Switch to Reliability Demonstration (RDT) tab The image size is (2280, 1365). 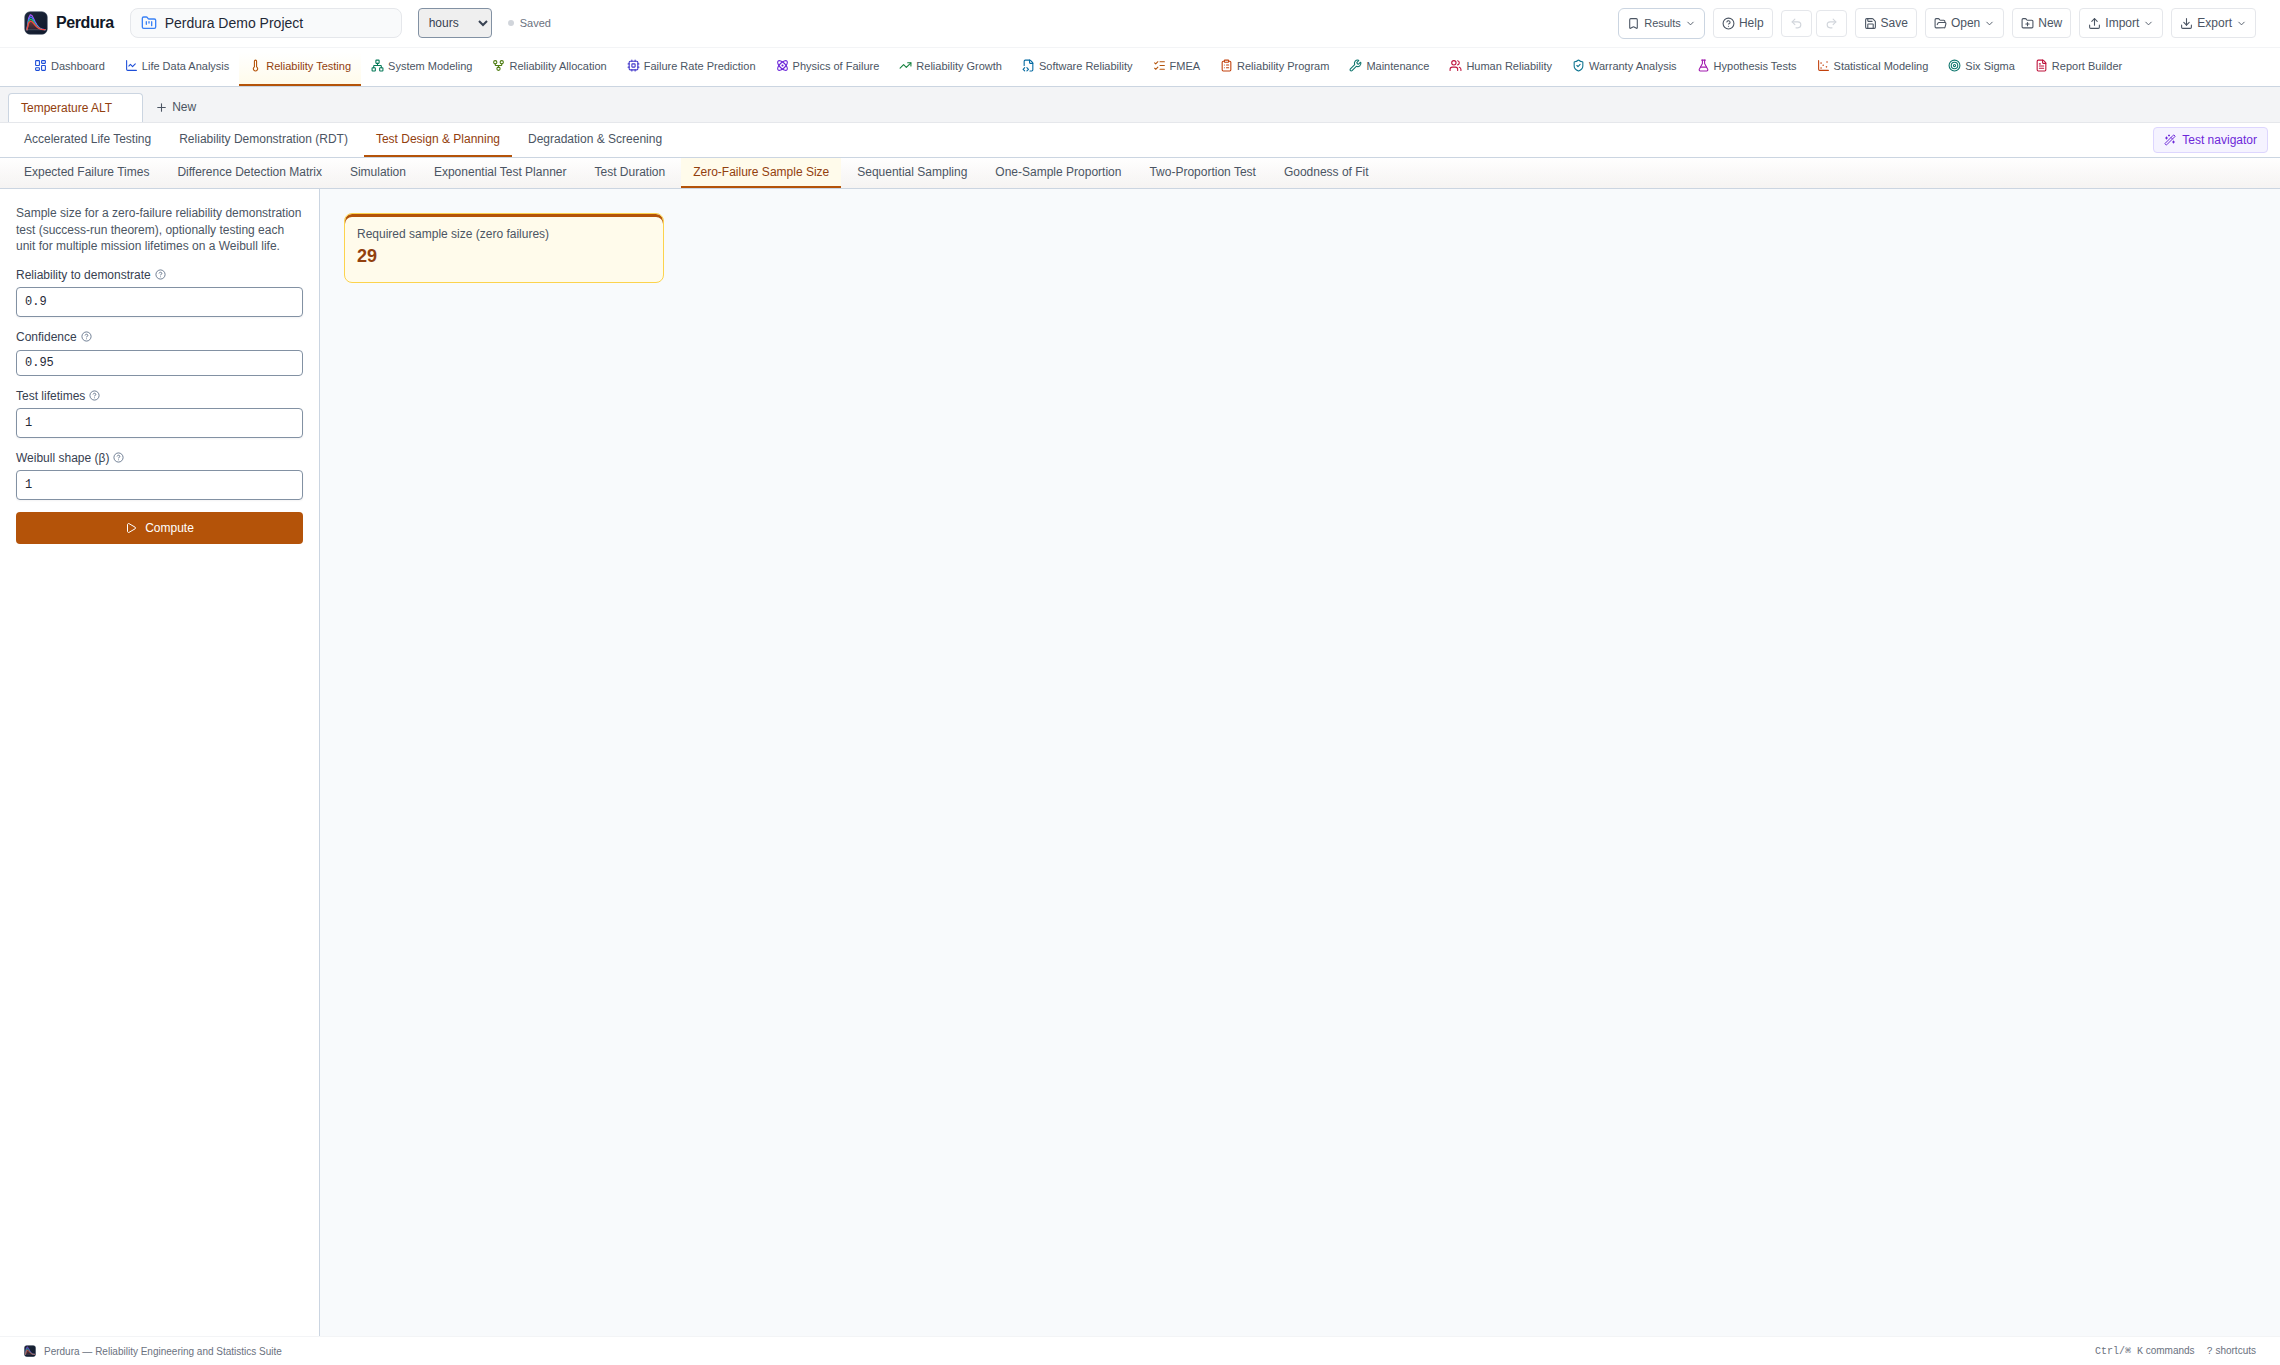tap(263, 139)
